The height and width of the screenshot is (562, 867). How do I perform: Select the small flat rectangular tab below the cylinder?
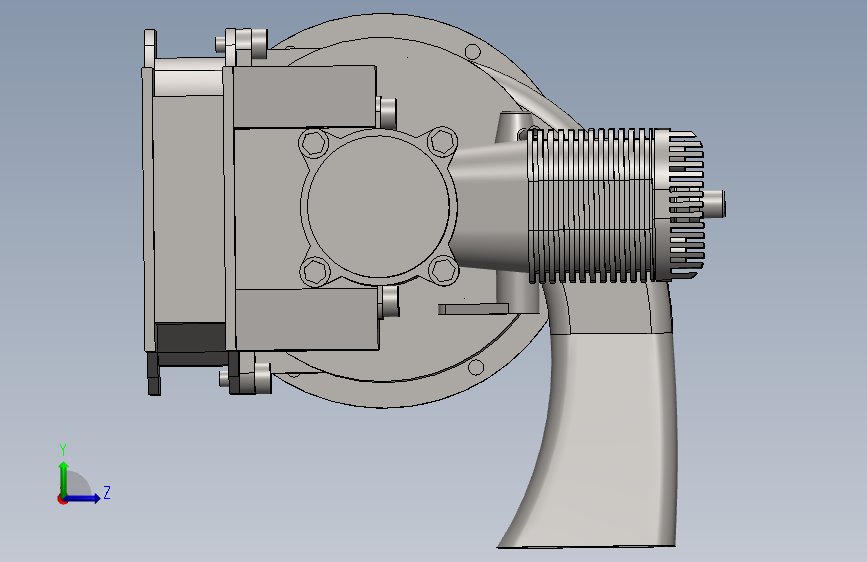point(473,309)
